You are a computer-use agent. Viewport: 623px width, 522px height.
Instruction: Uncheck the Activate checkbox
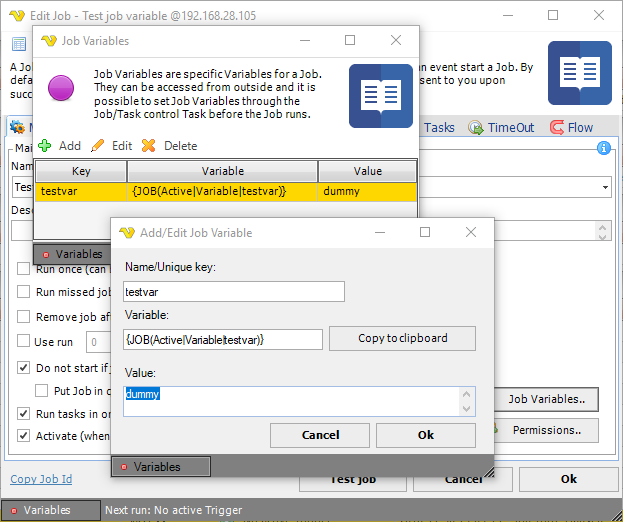24,436
